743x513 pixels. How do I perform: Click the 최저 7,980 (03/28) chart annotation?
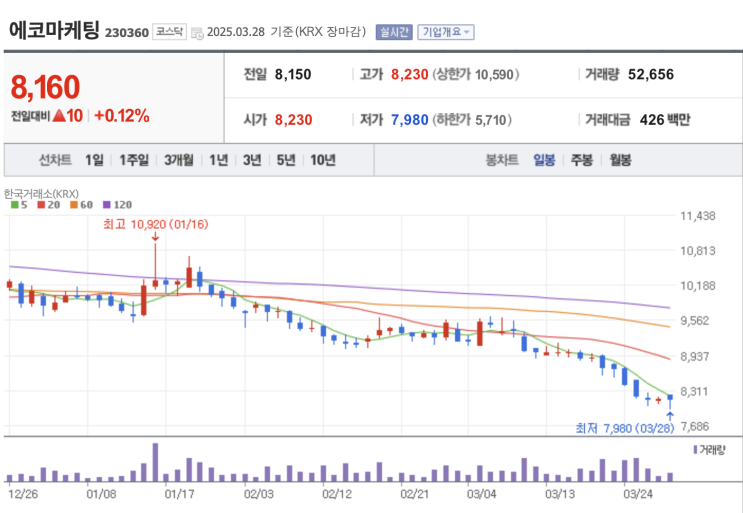point(625,428)
